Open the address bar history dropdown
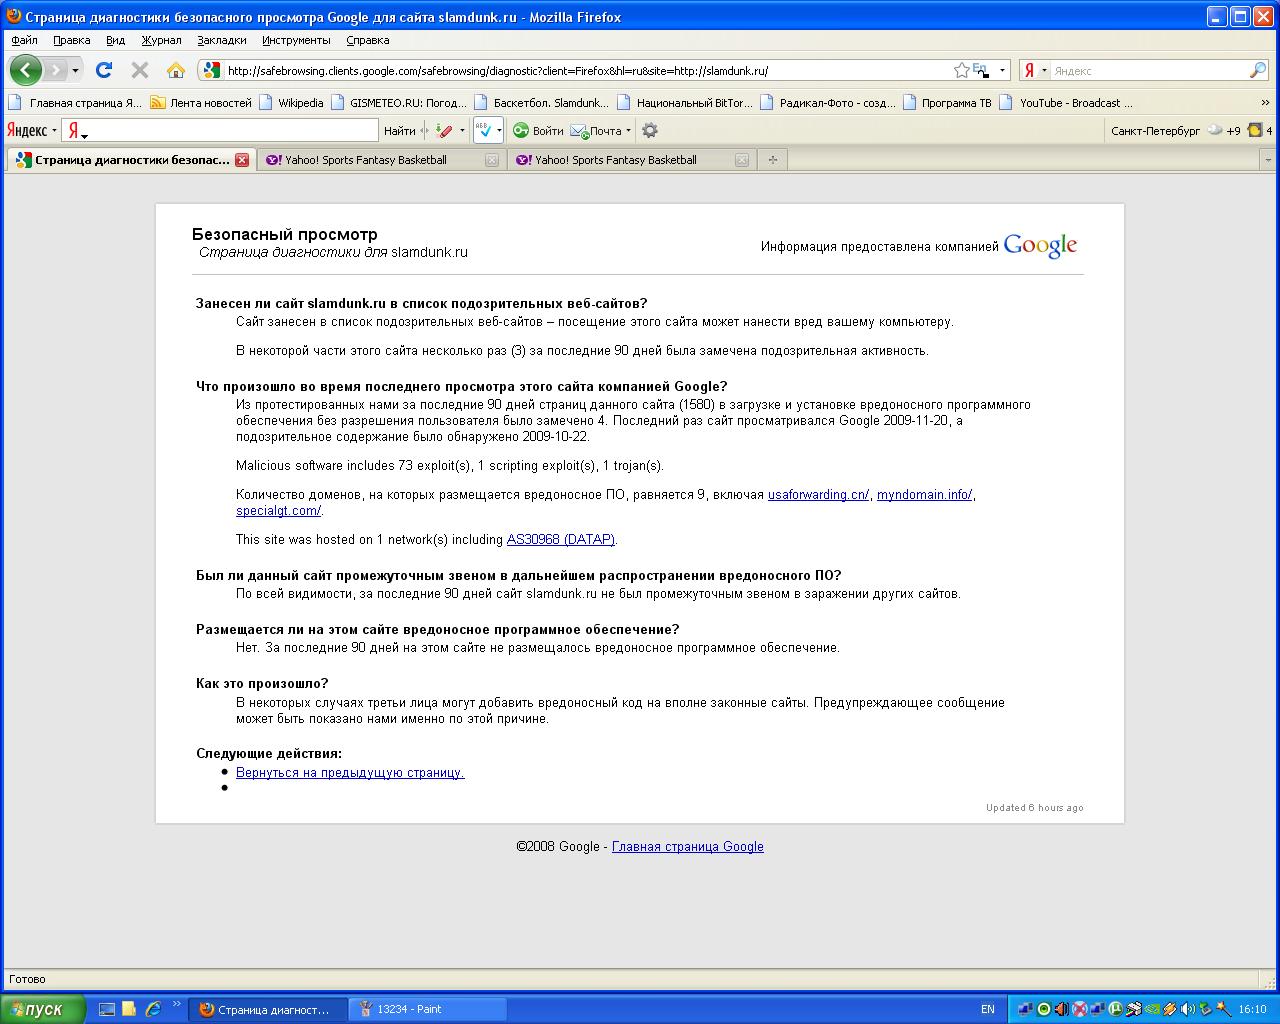Image resolution: width=1280 pixels, height=1024 pixels. click(x=1002, y=71)
